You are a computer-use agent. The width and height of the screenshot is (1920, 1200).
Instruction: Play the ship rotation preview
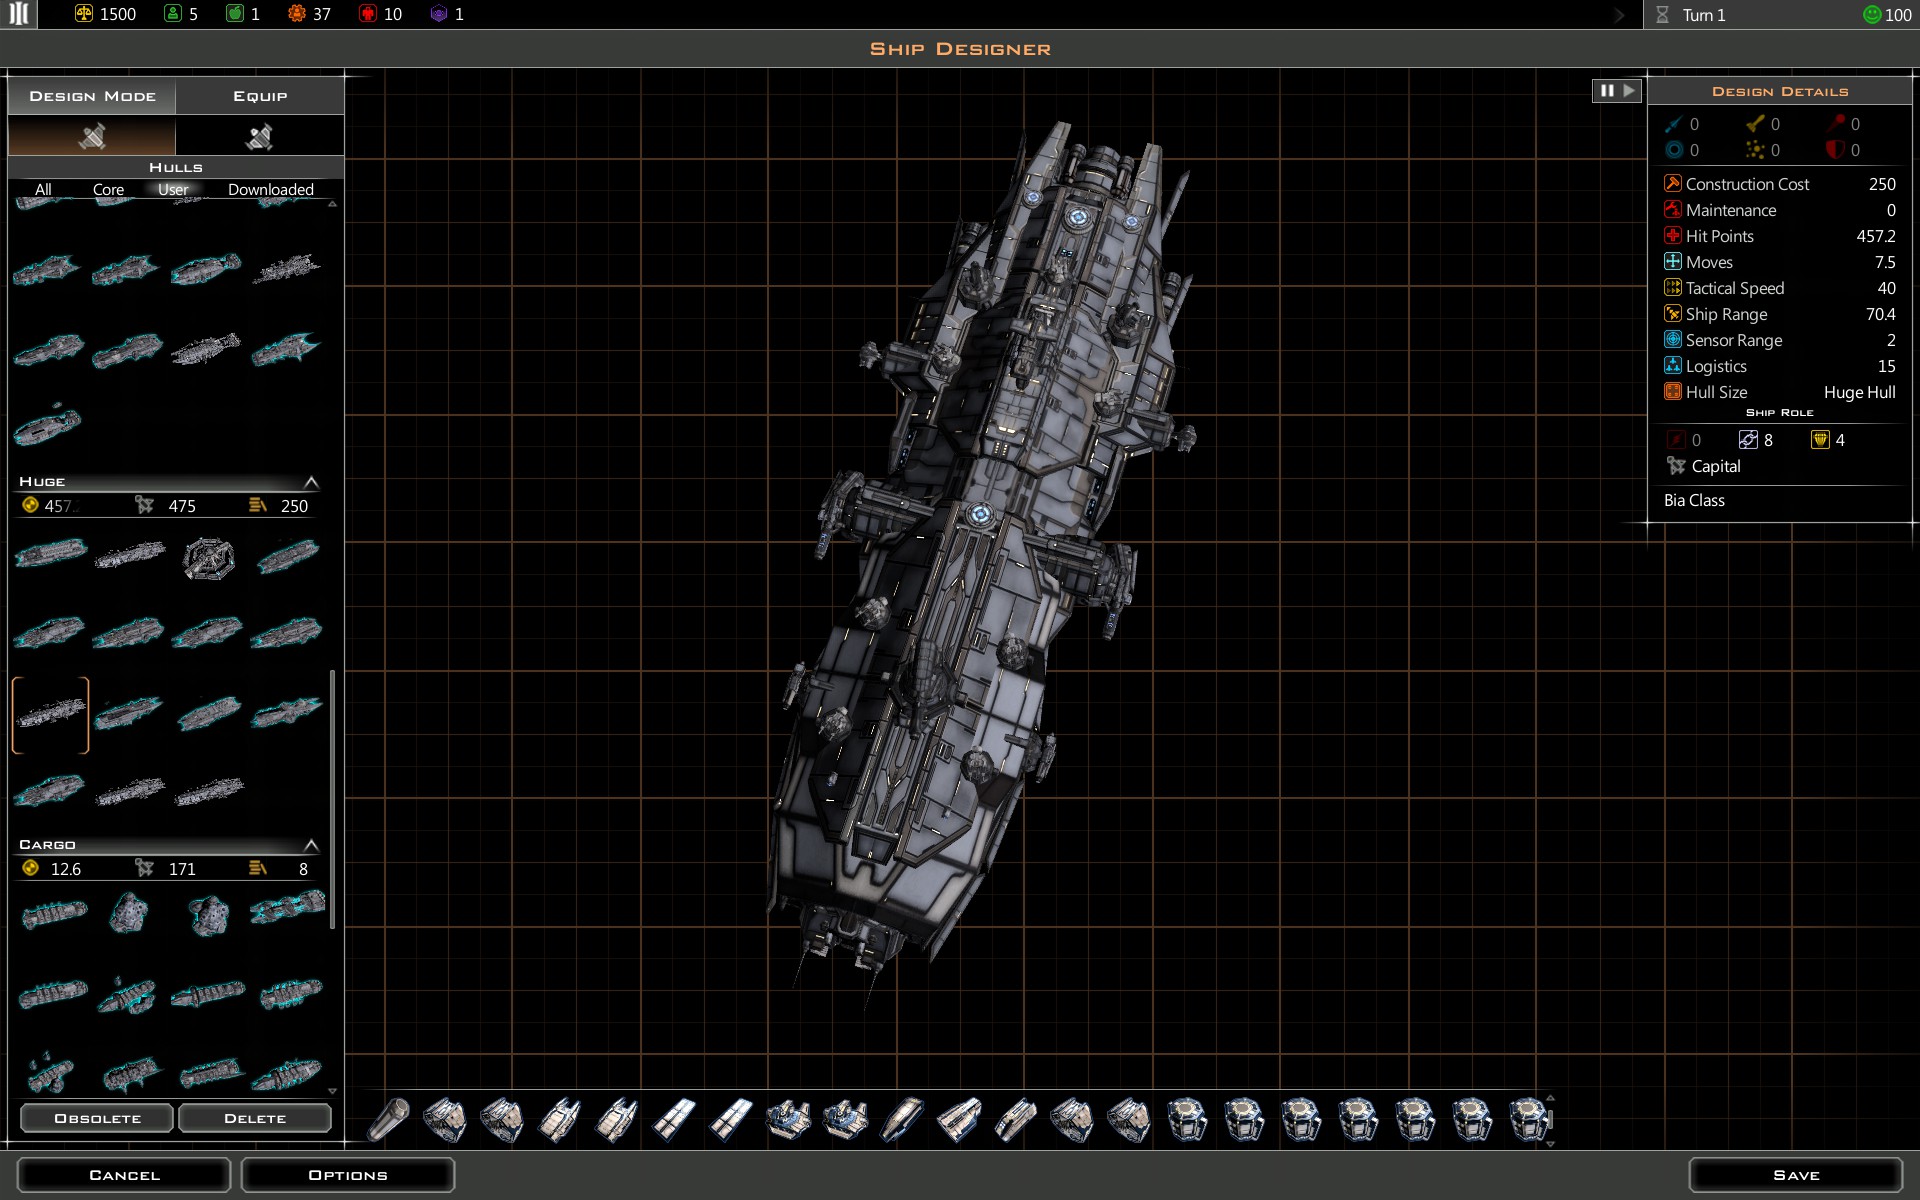pos(1630,91)
